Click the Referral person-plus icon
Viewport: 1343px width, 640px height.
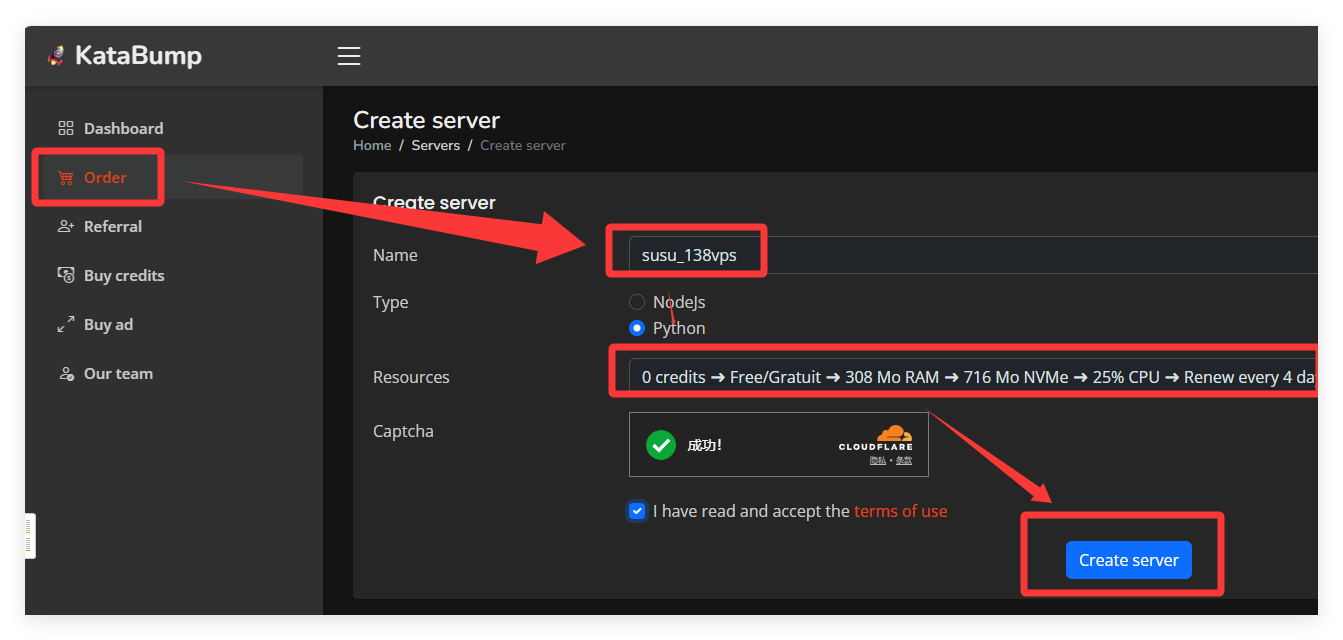(66, 226)
